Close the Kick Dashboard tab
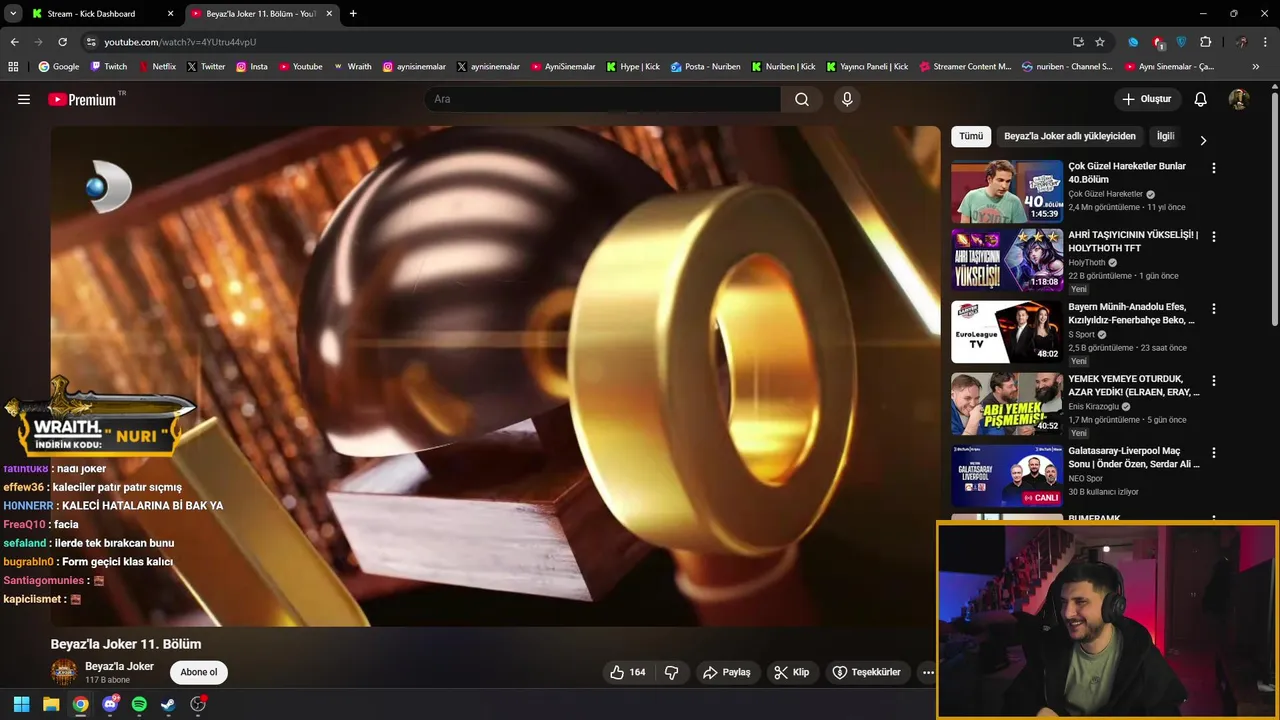 tap(170, 14)
